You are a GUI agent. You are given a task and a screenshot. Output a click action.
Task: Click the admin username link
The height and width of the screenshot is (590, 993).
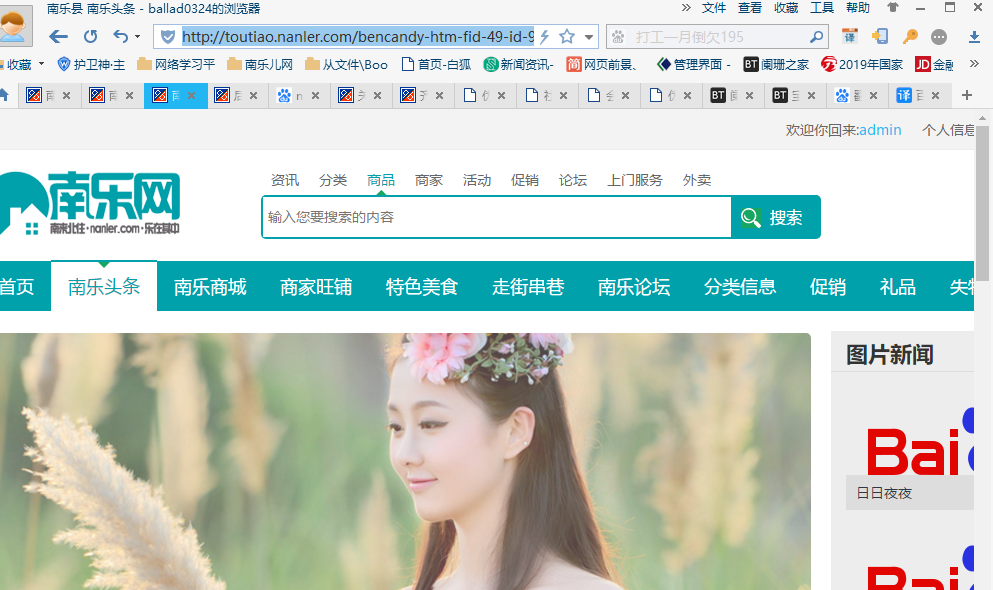[880, 130]
